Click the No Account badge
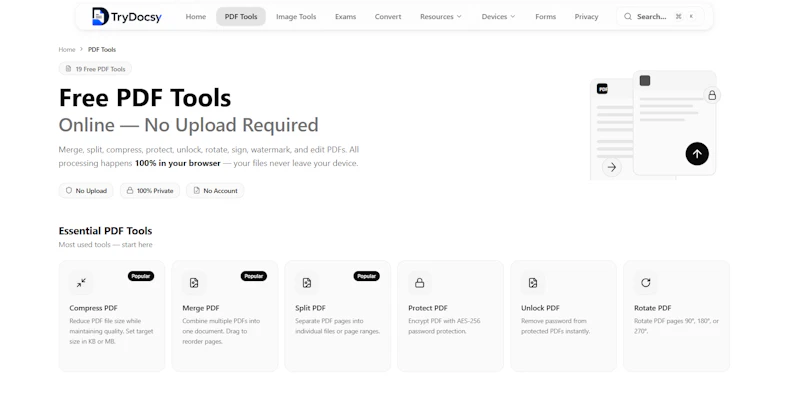This screenshot has height=394, width=800. [x=215, y=191]
